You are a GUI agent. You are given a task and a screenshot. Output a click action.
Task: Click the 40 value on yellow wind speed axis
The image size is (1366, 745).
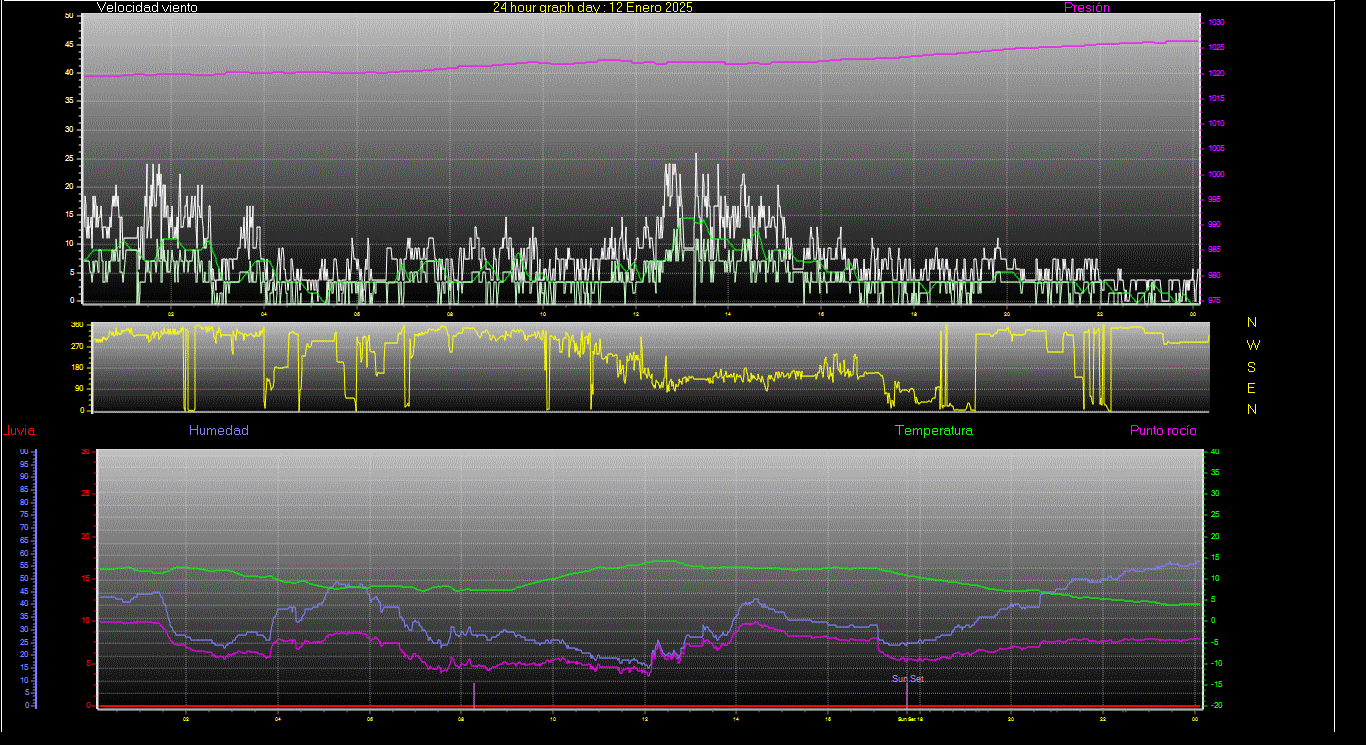point(69,73)
